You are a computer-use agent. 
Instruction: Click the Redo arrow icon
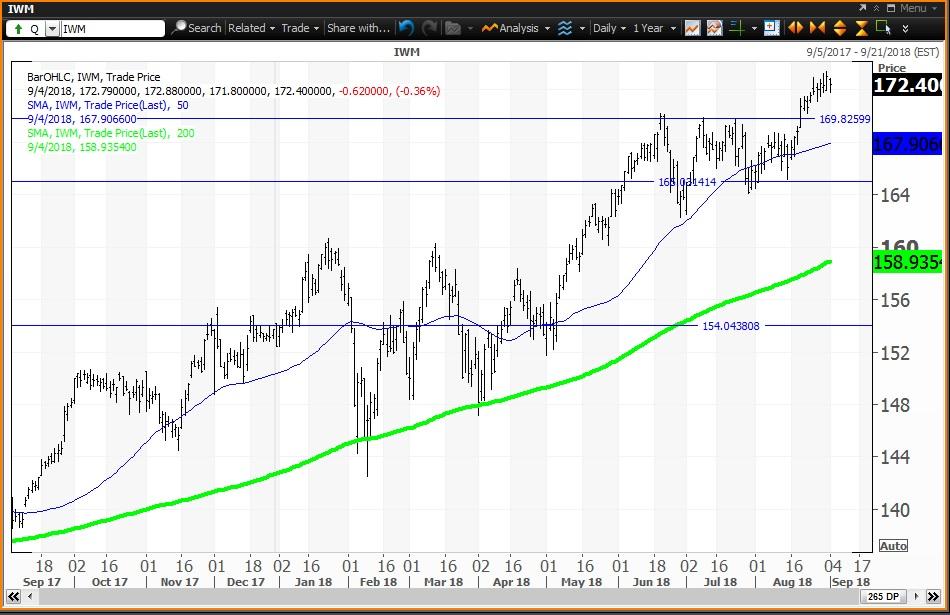point(428,28)
